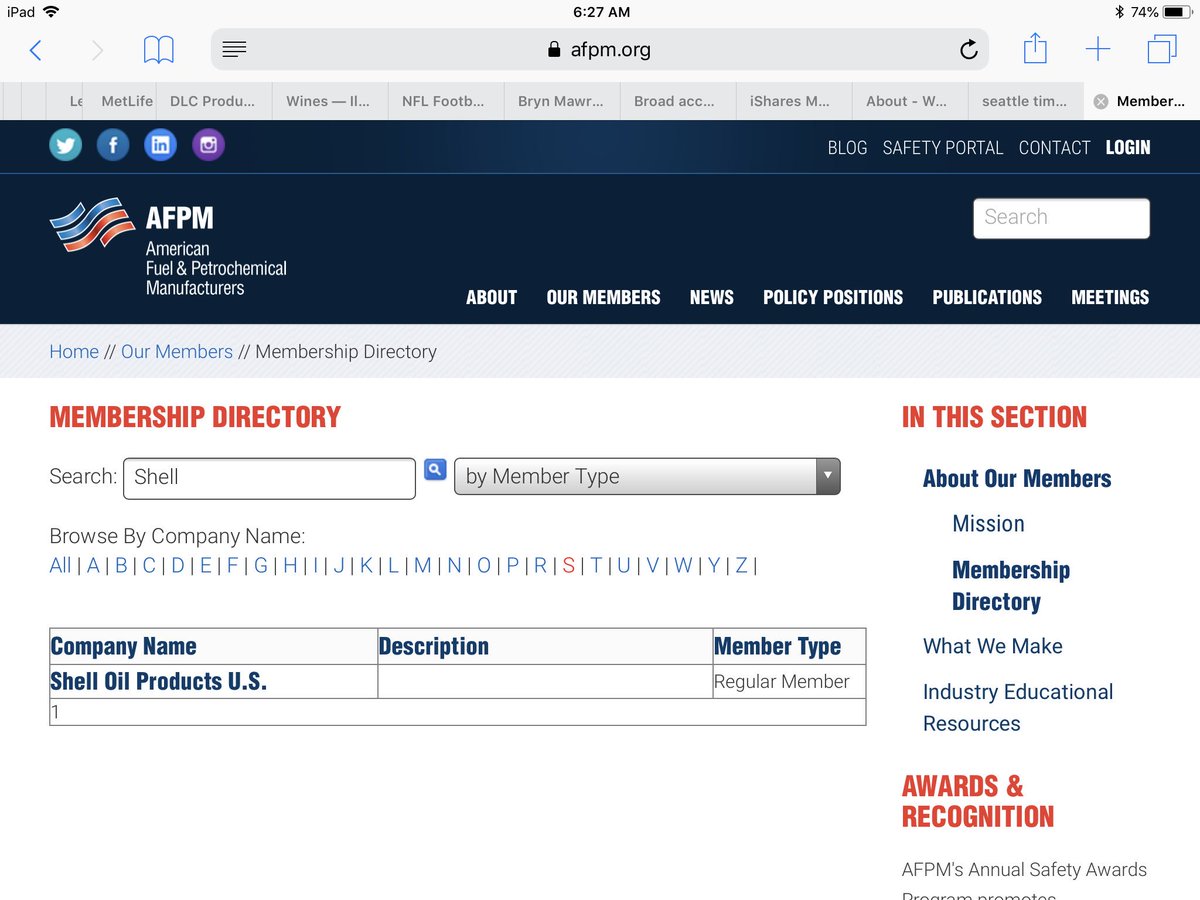Browse companies starting with Z
Screen dimensions: 1200x900
741,565
